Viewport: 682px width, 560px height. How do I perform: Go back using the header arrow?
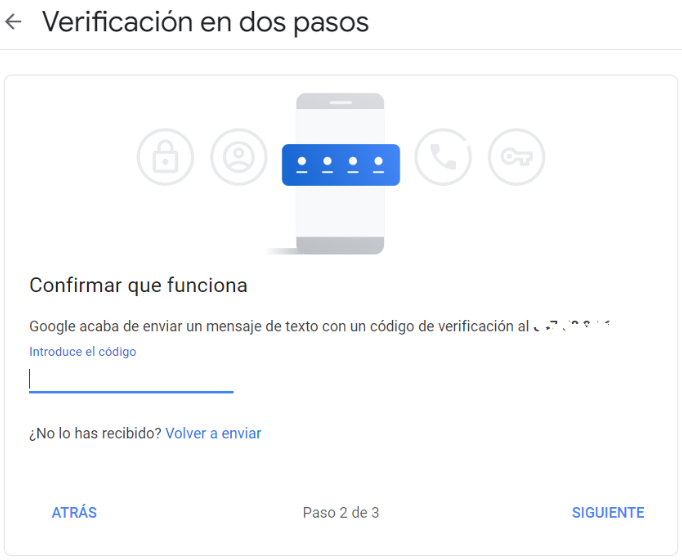(x=13, y=22)
